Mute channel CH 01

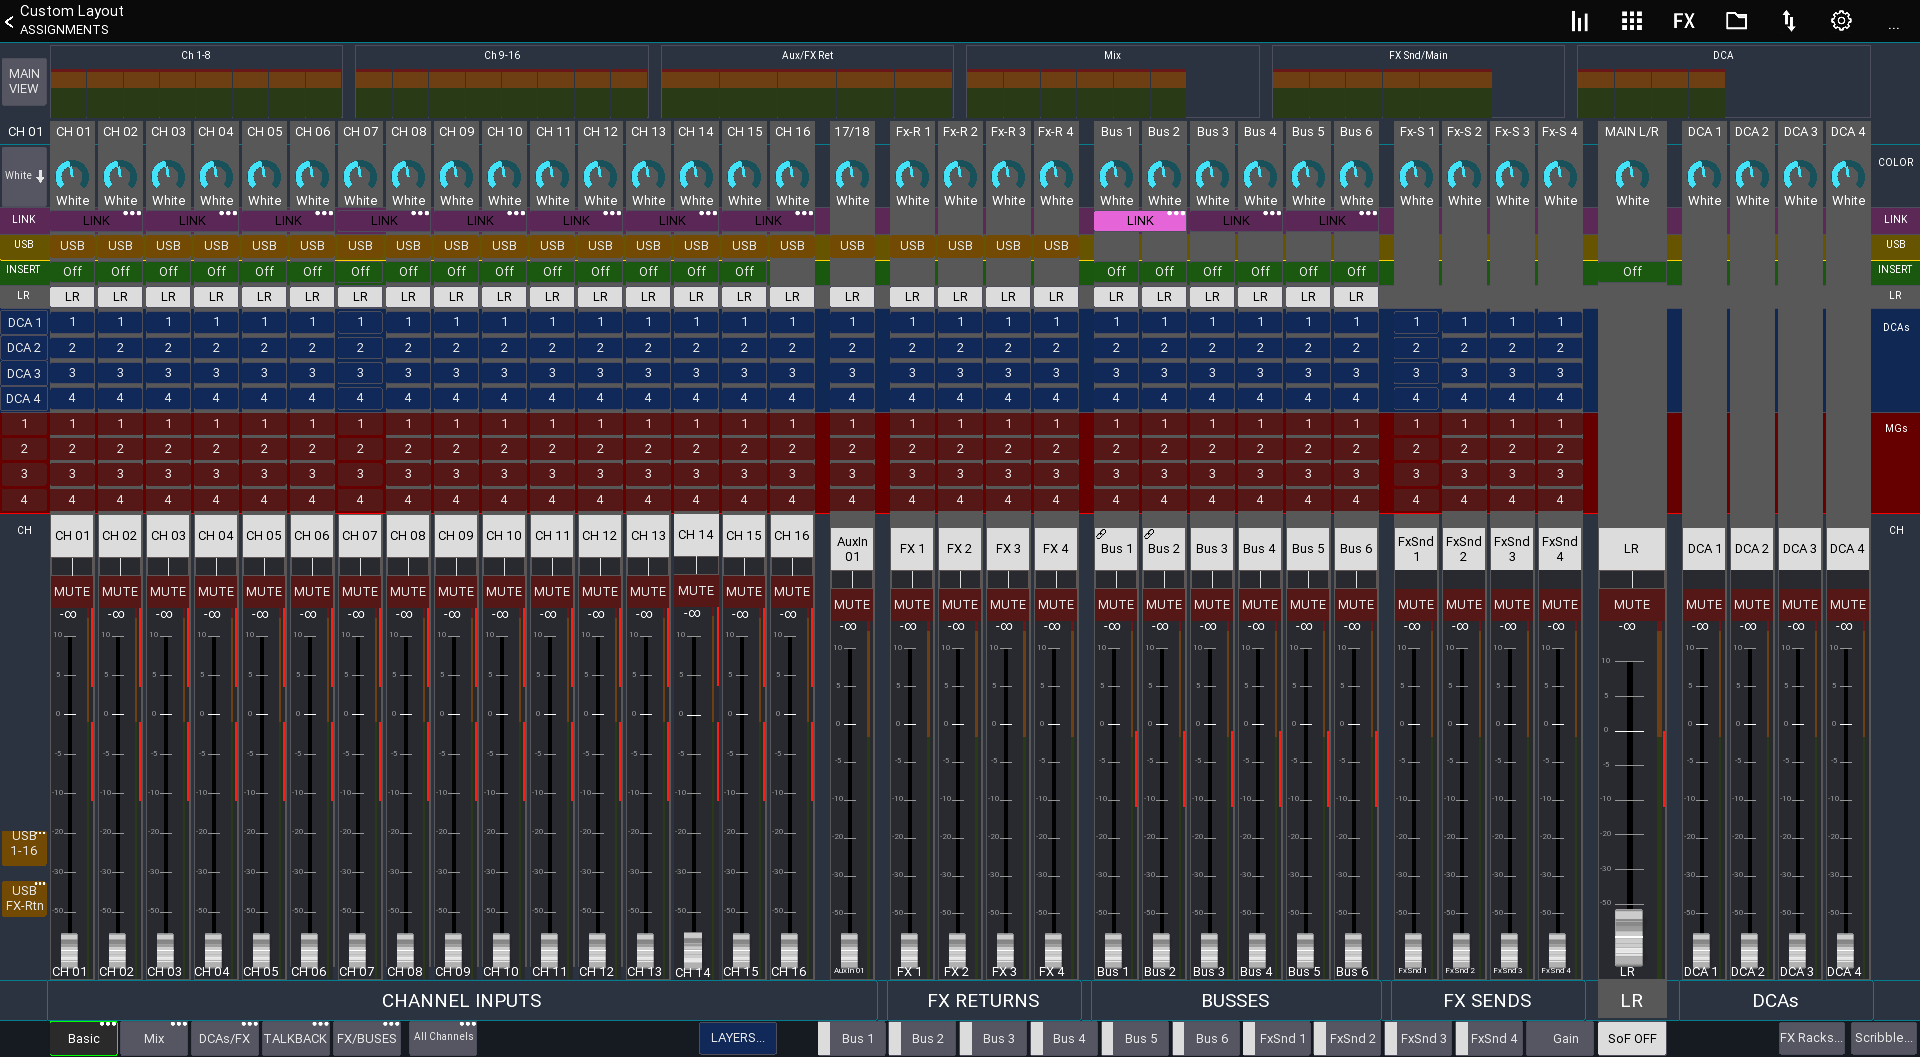(x=71, y=591)
